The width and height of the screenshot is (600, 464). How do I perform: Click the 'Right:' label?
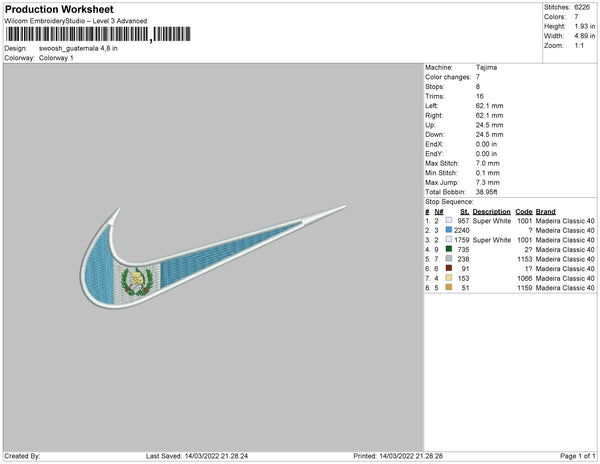click(x=434, y=116)
